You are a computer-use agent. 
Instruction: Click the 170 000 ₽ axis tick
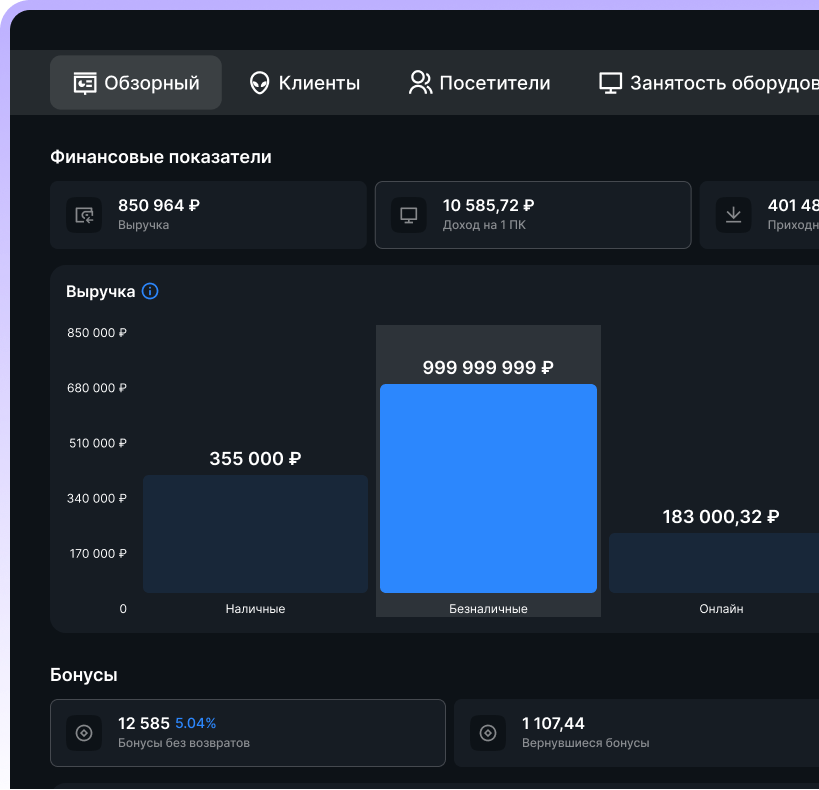coord(98,553)
